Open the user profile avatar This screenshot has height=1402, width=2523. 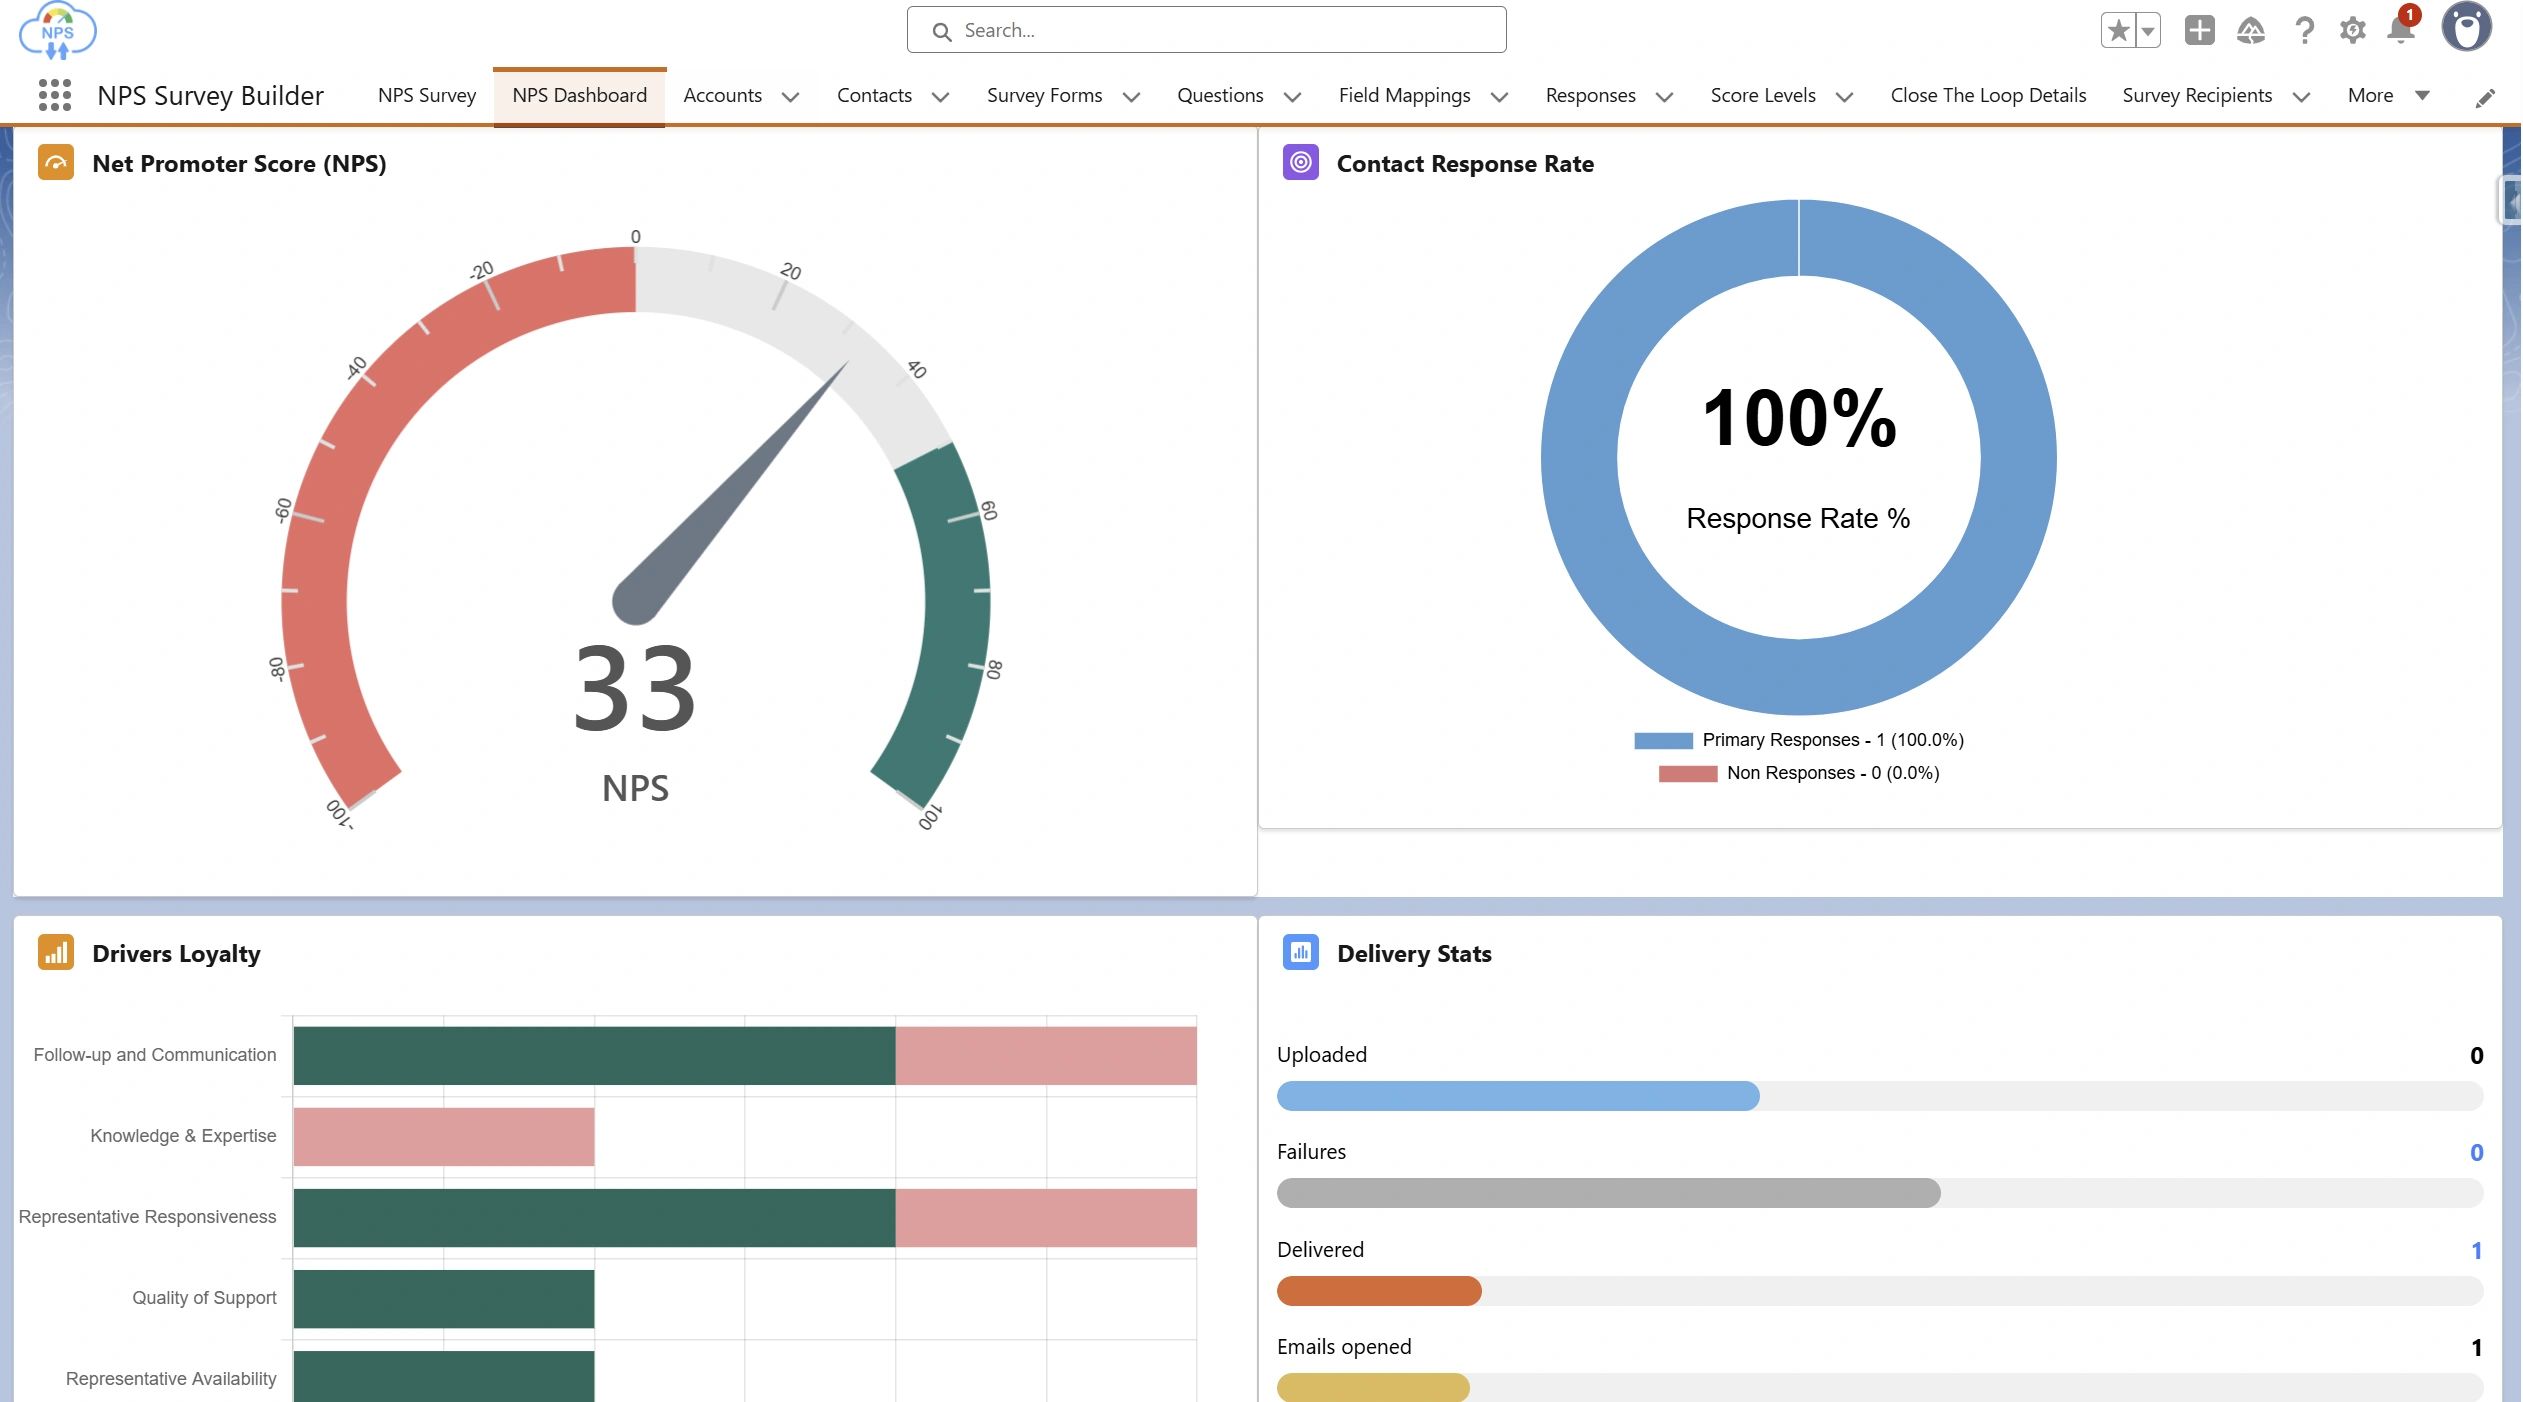point(2466,27)
